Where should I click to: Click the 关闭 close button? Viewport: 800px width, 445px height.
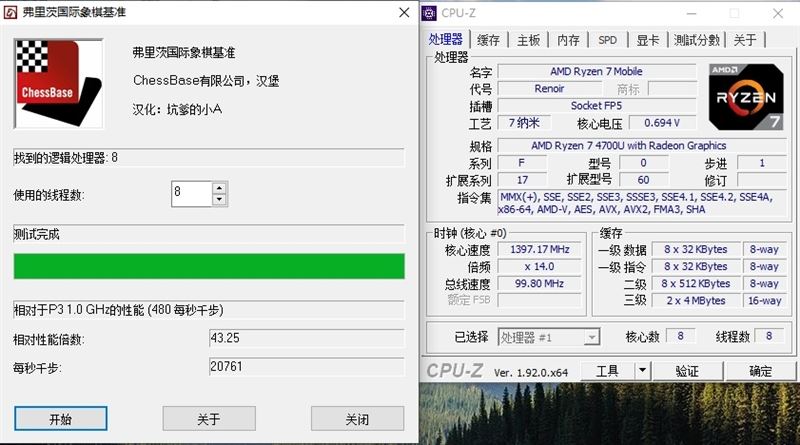(x=357, y=419)
